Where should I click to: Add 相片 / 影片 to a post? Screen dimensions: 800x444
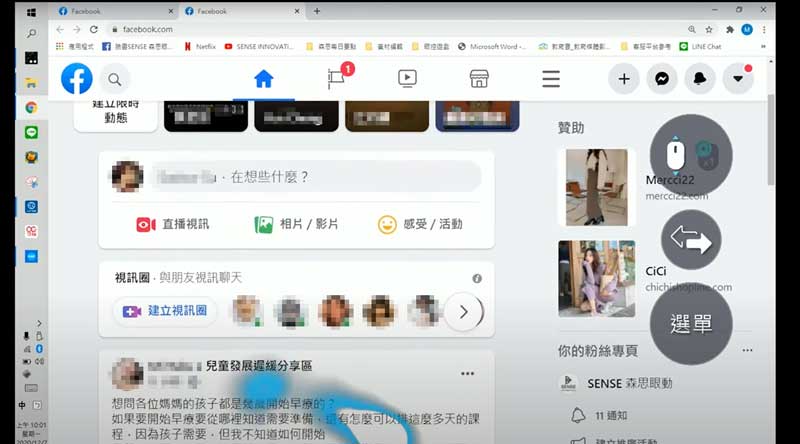[296, 225]
